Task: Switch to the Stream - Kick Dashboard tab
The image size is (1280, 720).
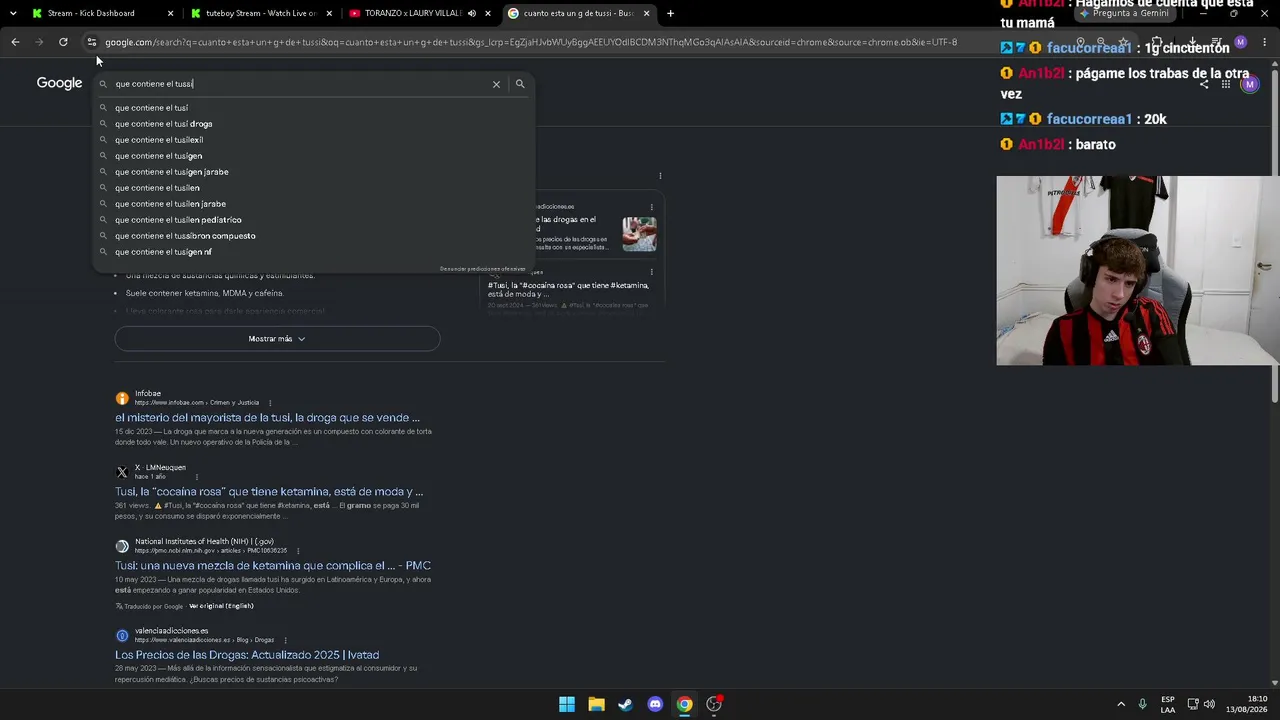Action: (101, 14)
